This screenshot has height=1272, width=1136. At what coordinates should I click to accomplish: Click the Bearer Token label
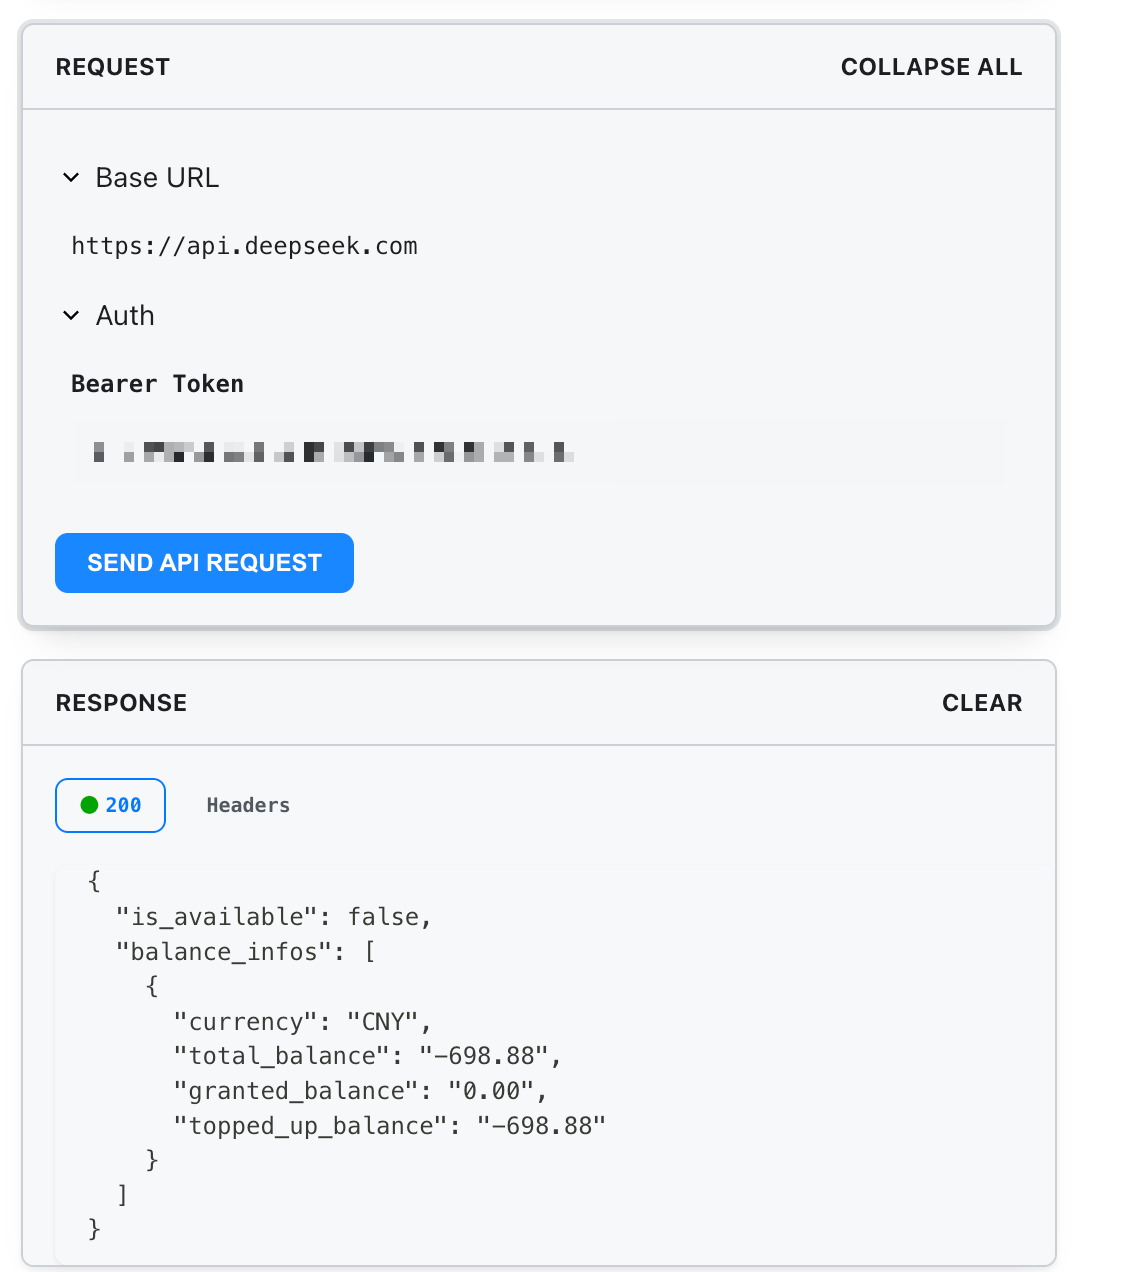click(157, 384)
